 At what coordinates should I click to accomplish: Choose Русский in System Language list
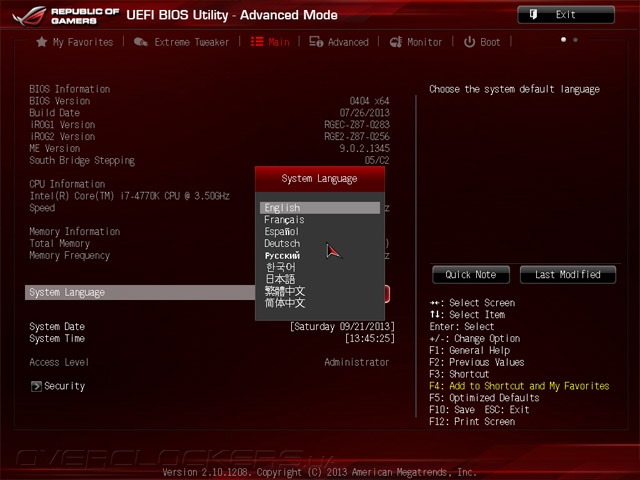click(320, 256)
